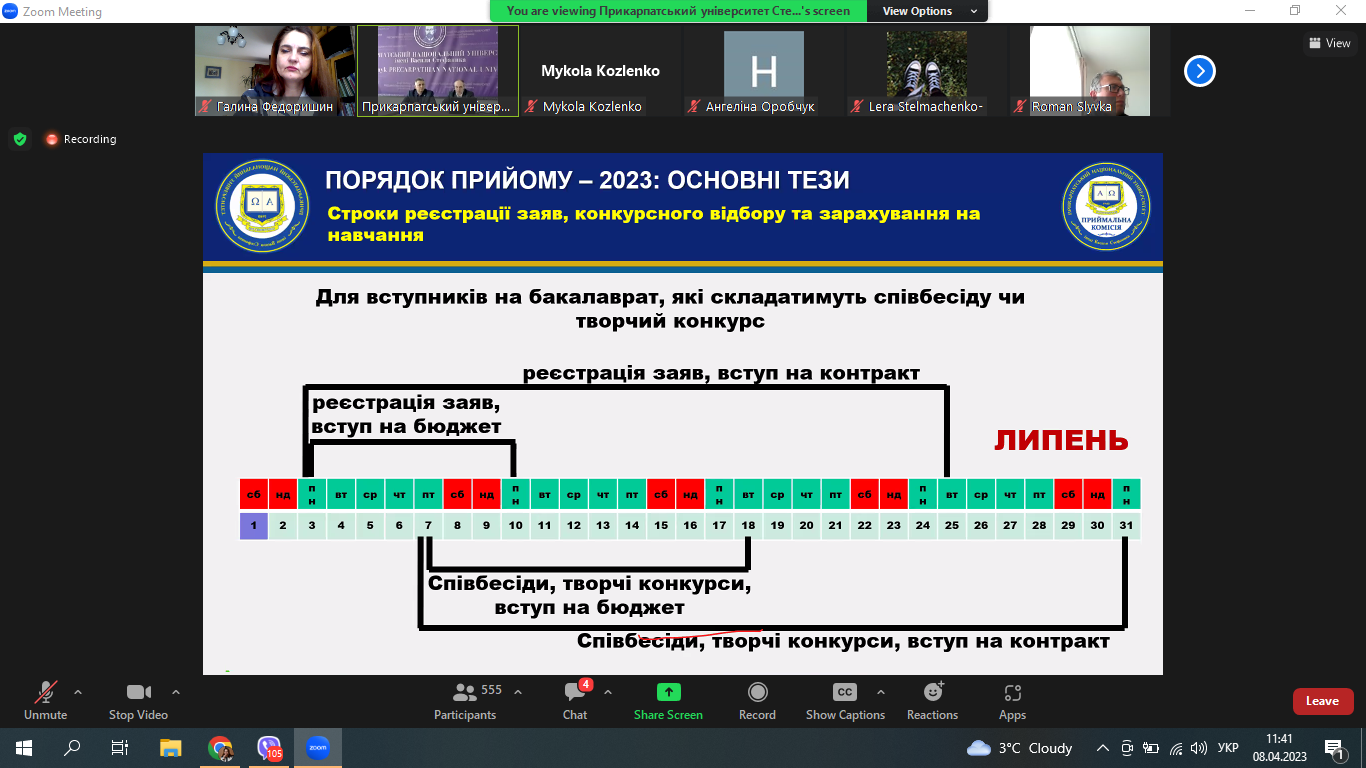Start recording with the Record icon

pos(757,692)
